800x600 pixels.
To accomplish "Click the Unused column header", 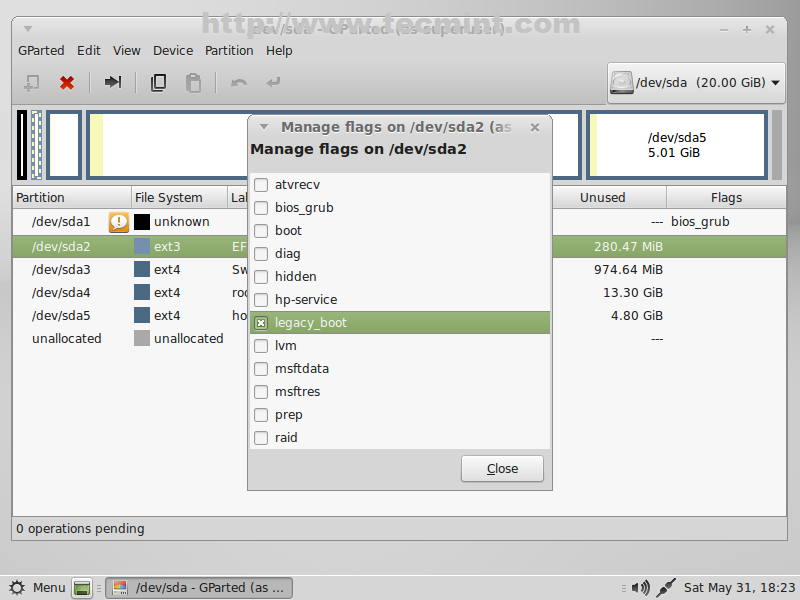I will pyautogui.click(x=609, y=197).
